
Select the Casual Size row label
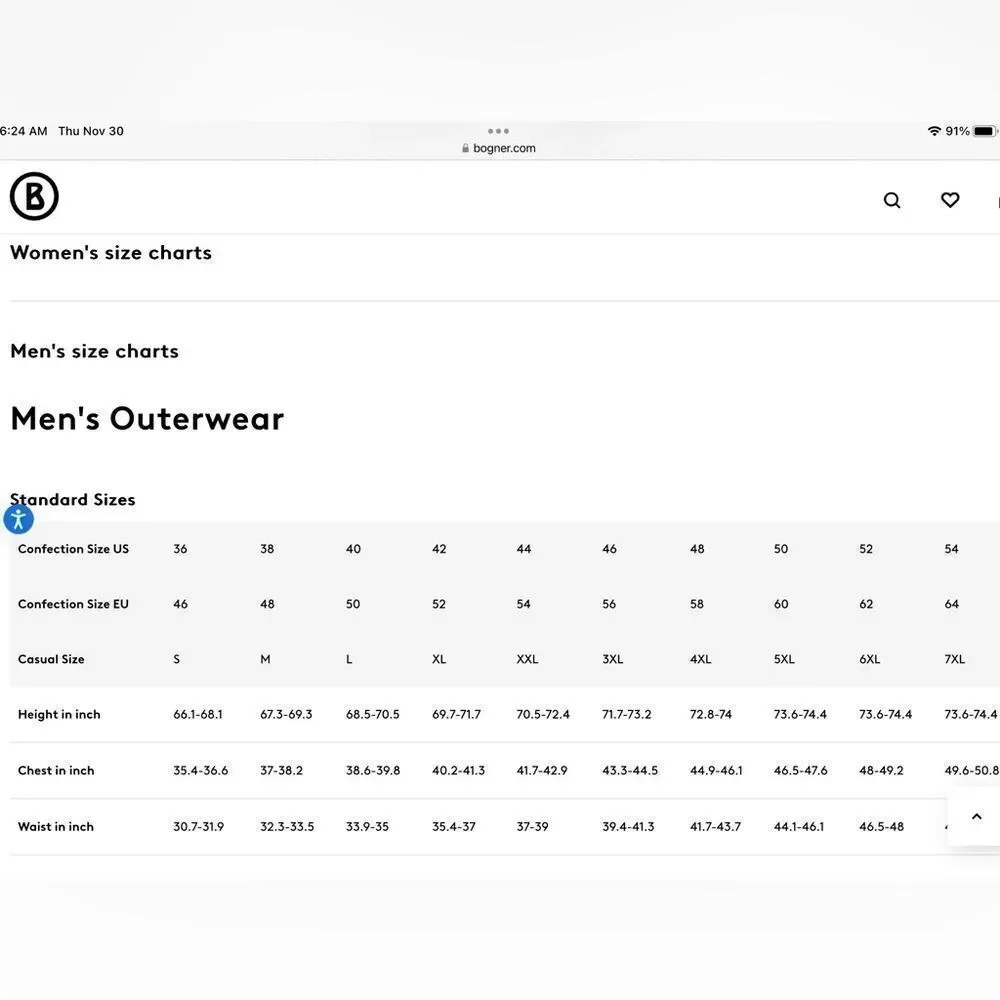pyautogui.click(x=51, y=659)
